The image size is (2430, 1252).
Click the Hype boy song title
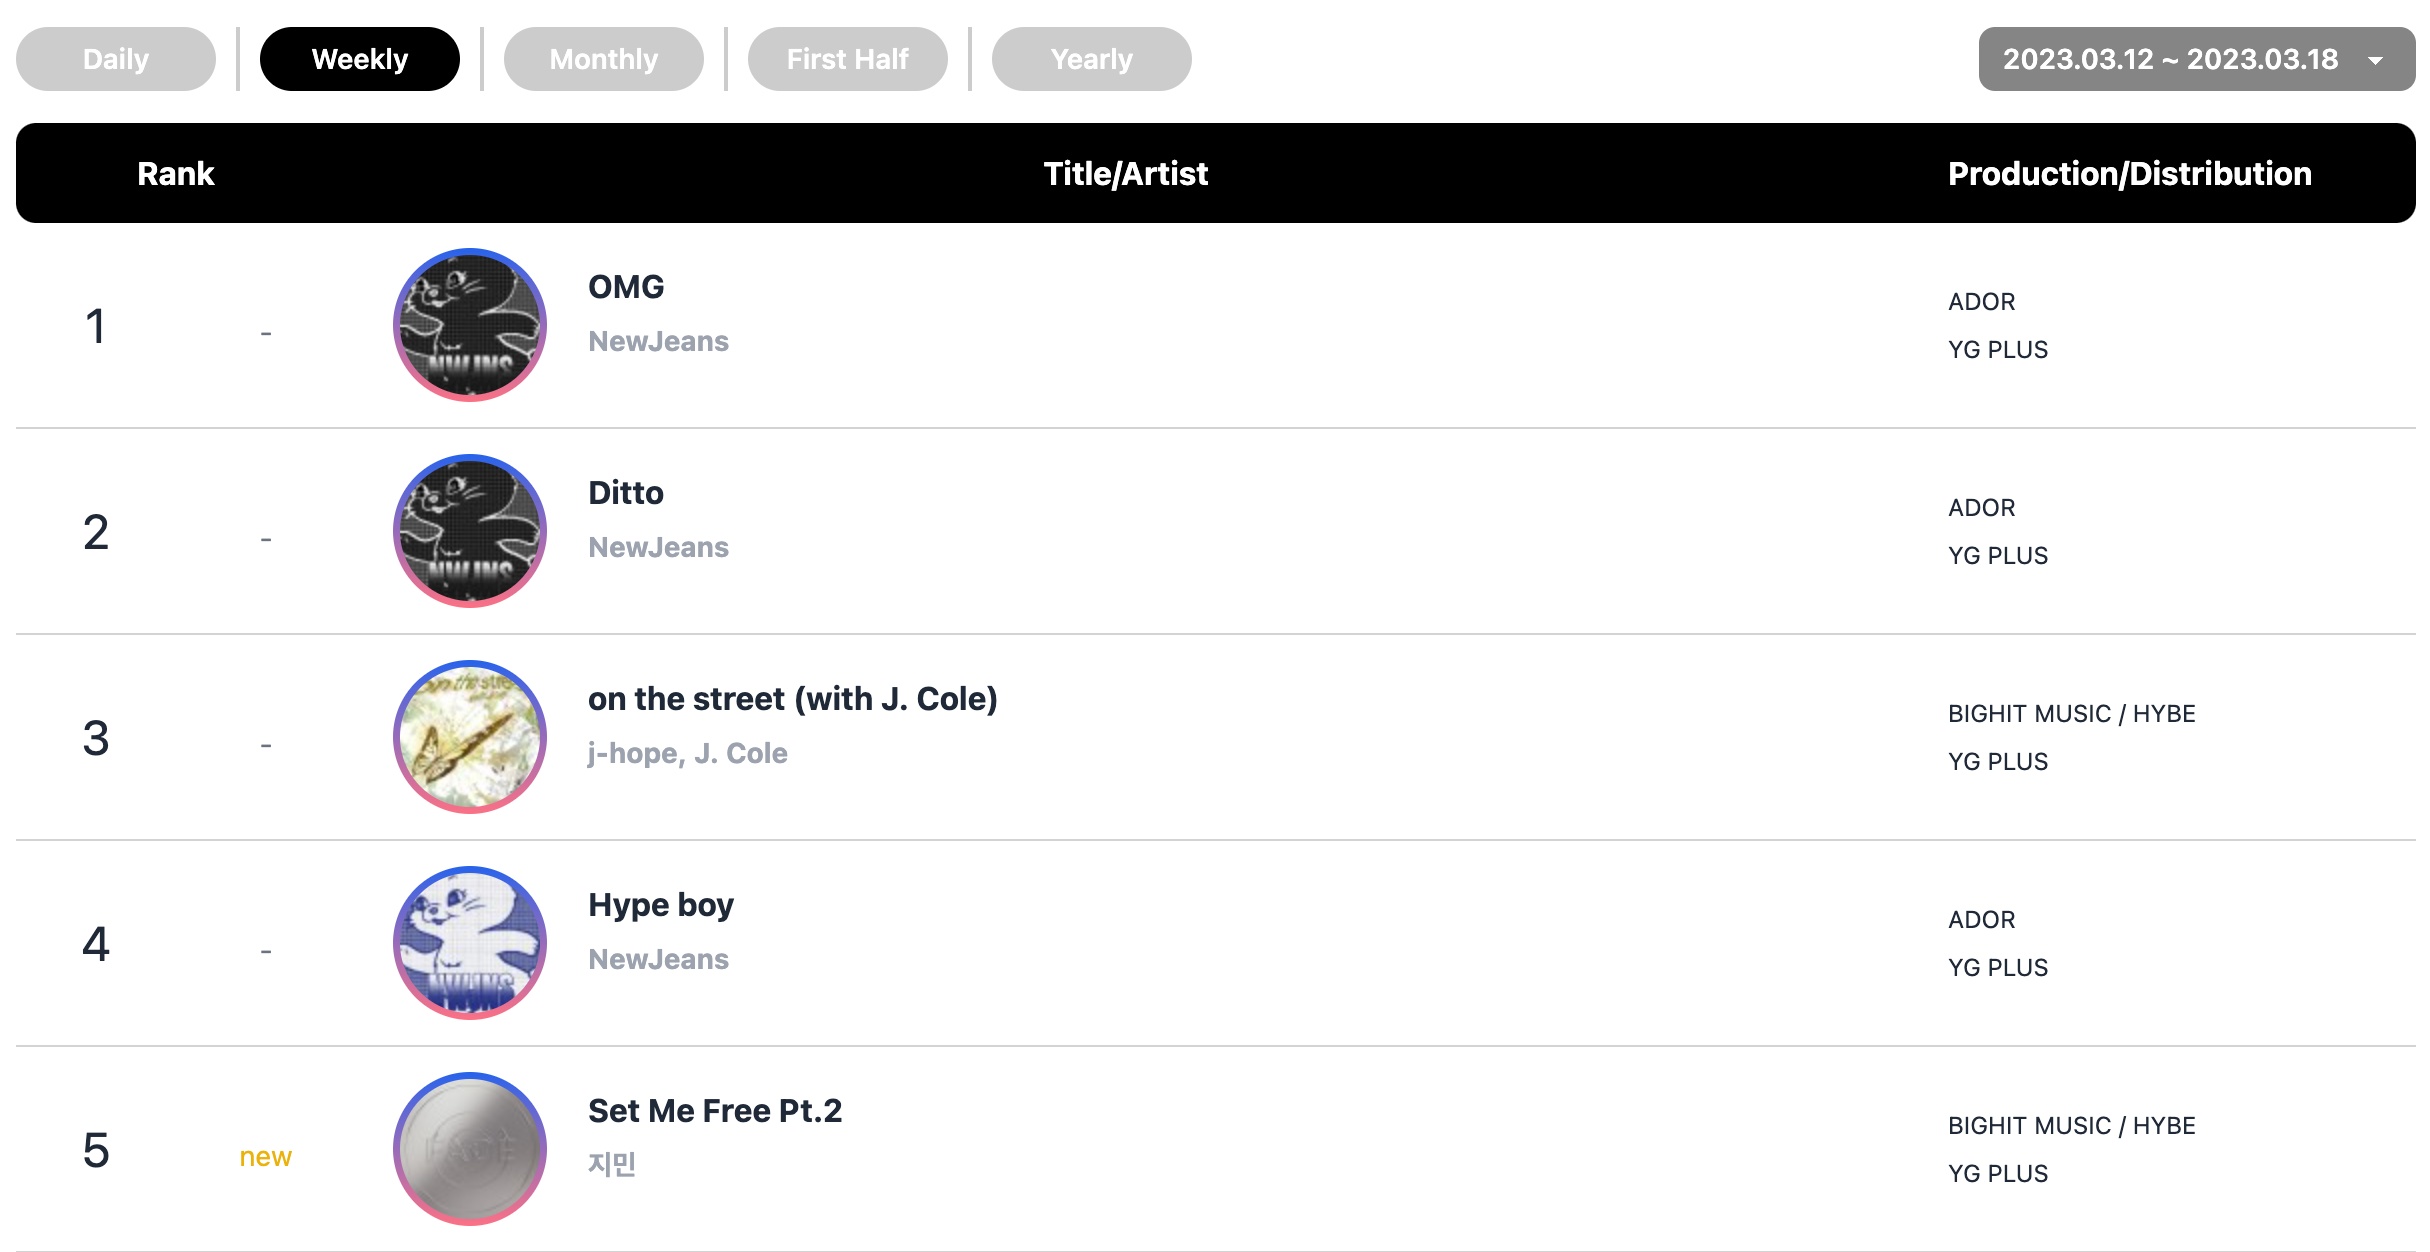(661, 905)
